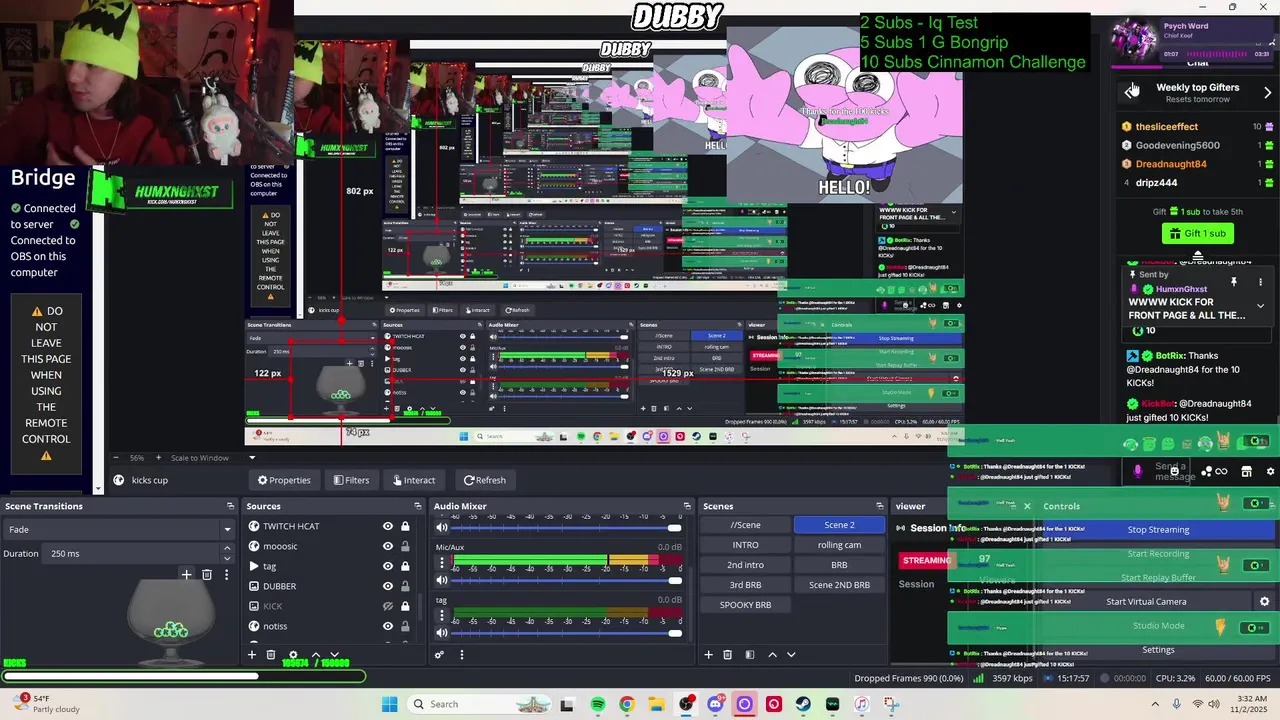Toggle visibility of notiss source
The width and height of the screenshot is (1280, 720).
coord(388,626)
